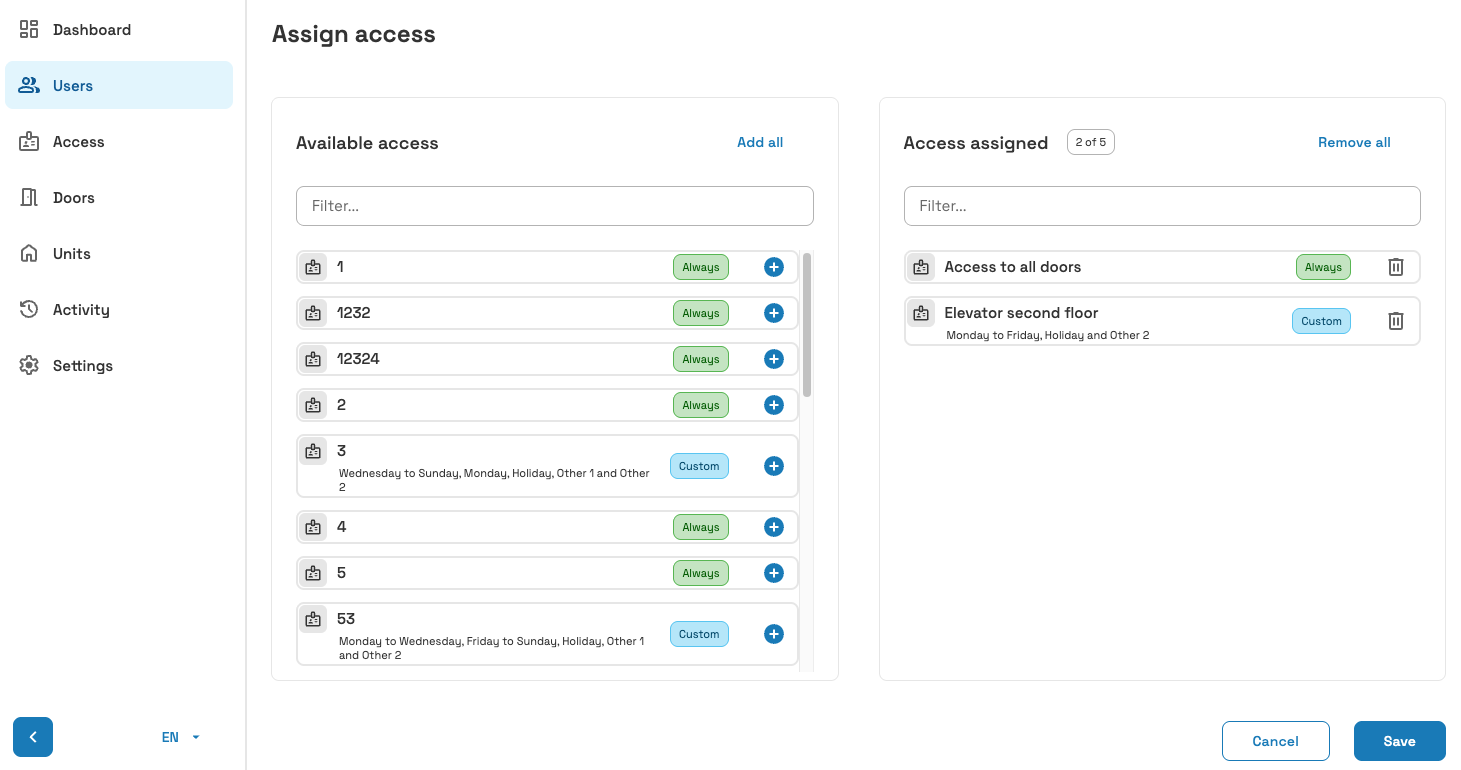Click the plus icon on access '4'
This screenshot has height=770, width=1461.
pos(773,527)
